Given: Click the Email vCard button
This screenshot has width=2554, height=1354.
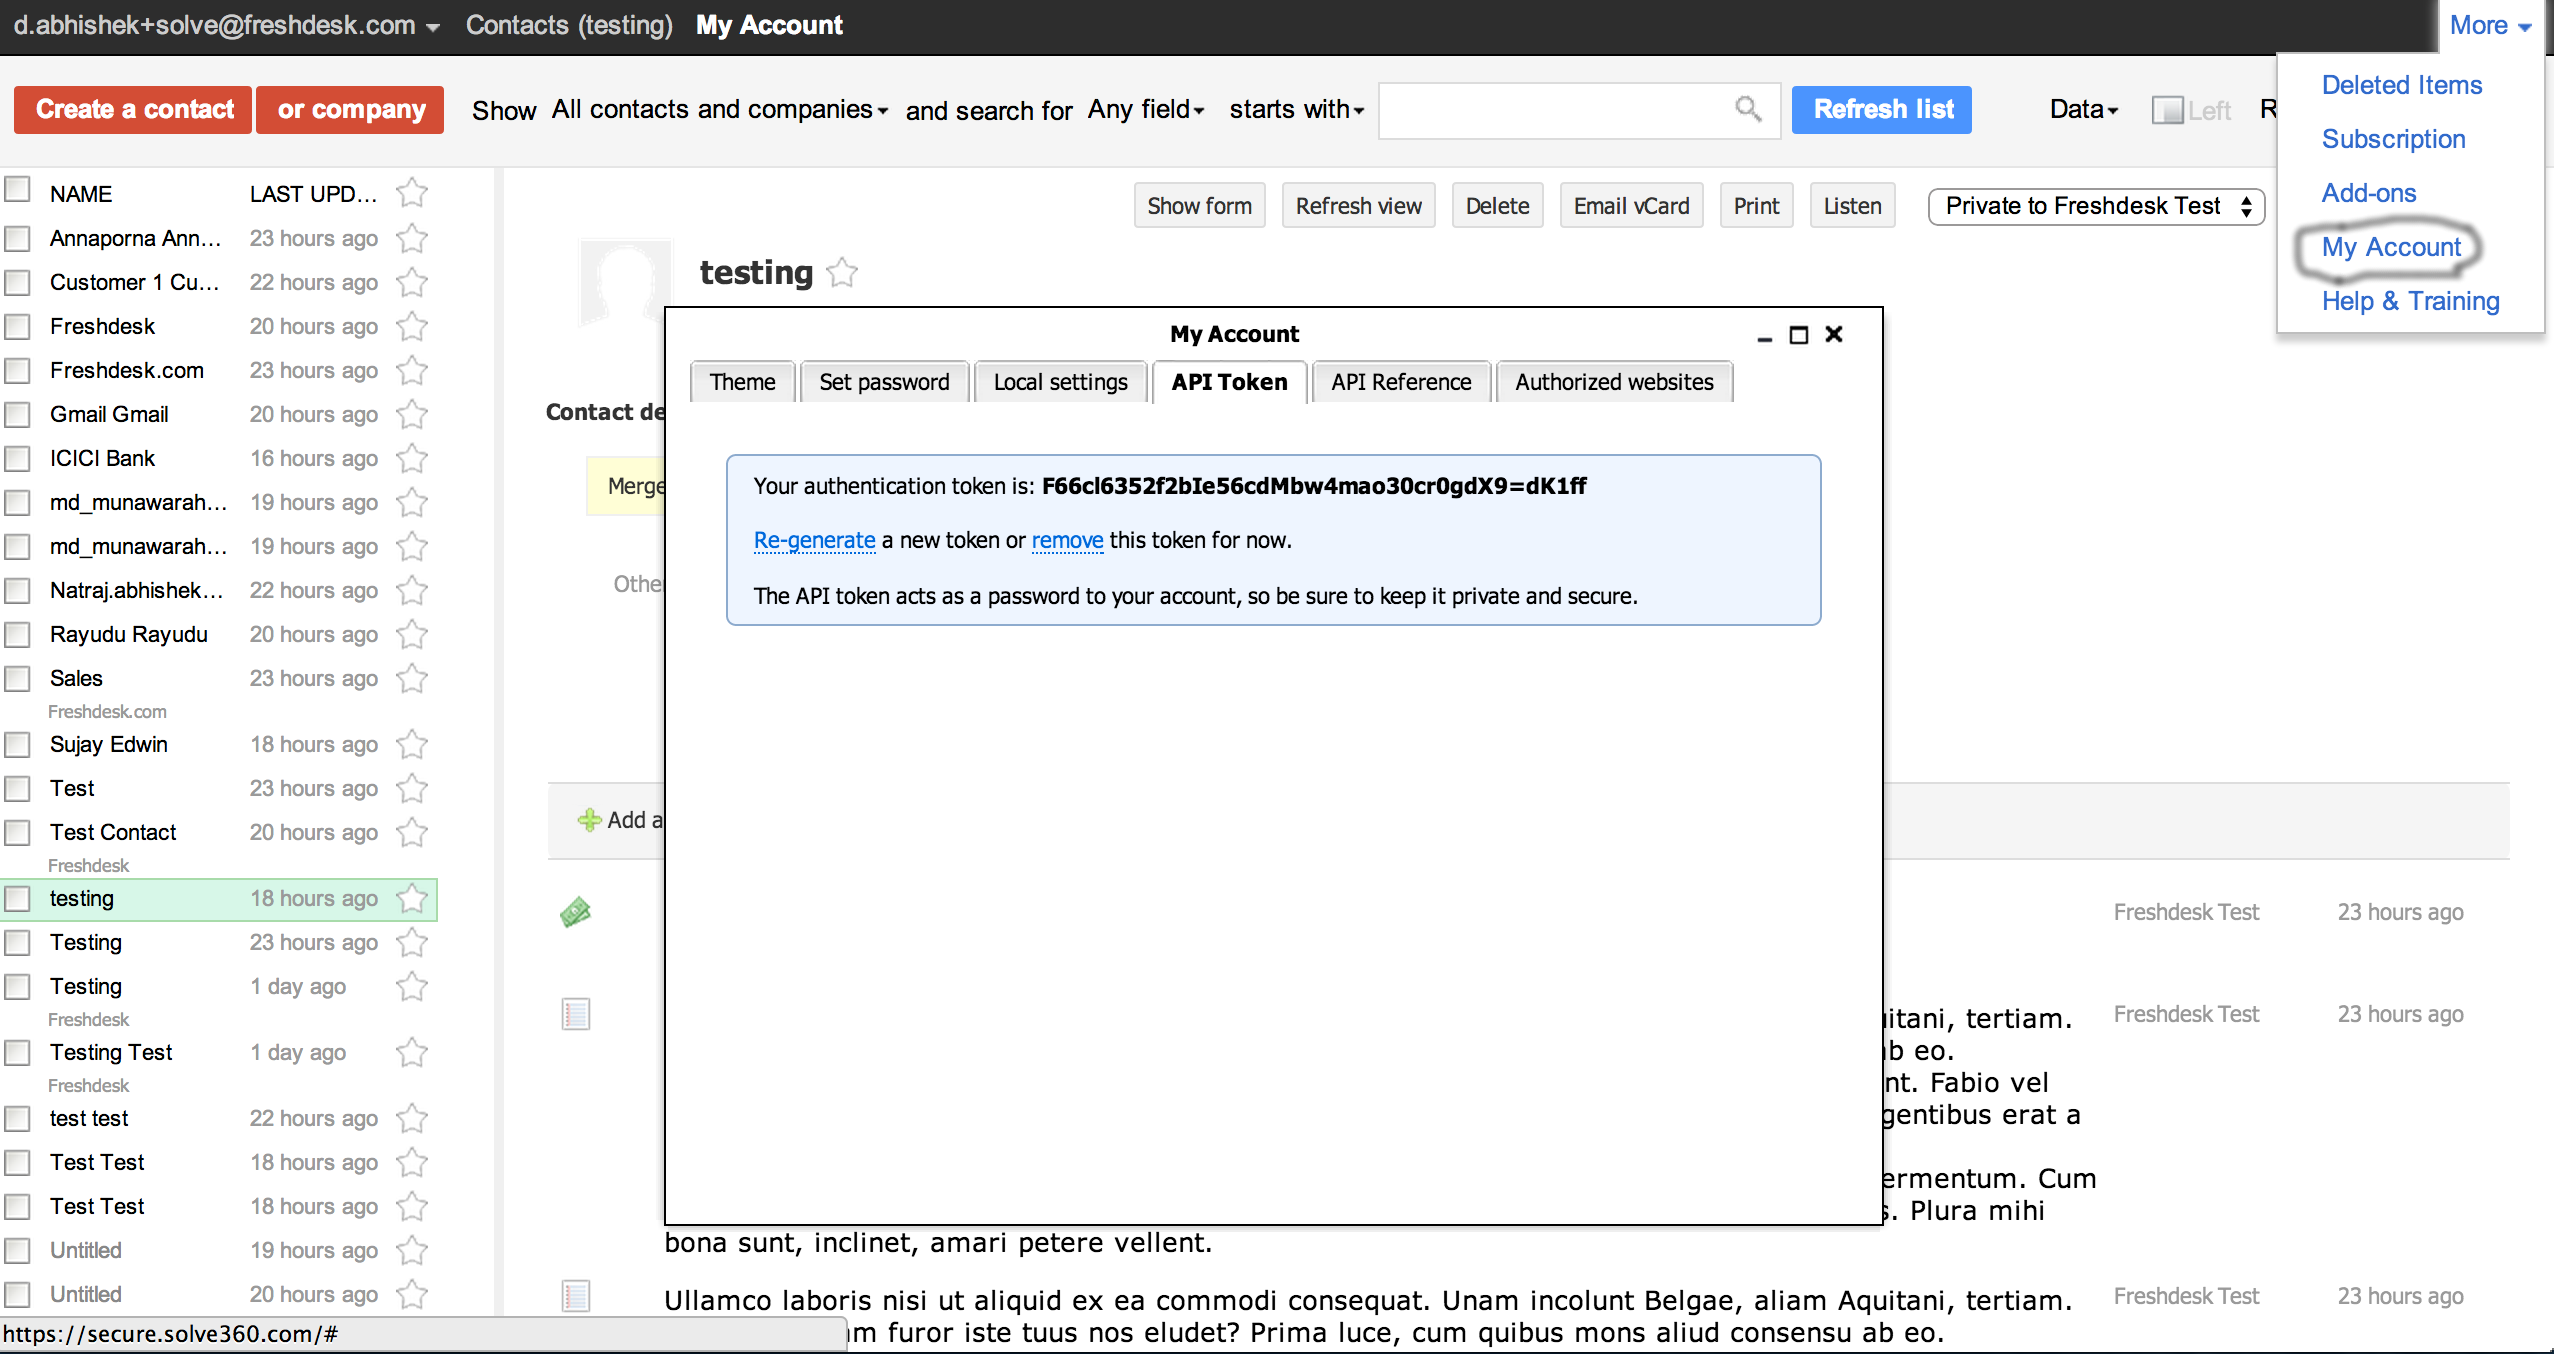Looking at the screenshot, I should click(x=1631, y=206).
